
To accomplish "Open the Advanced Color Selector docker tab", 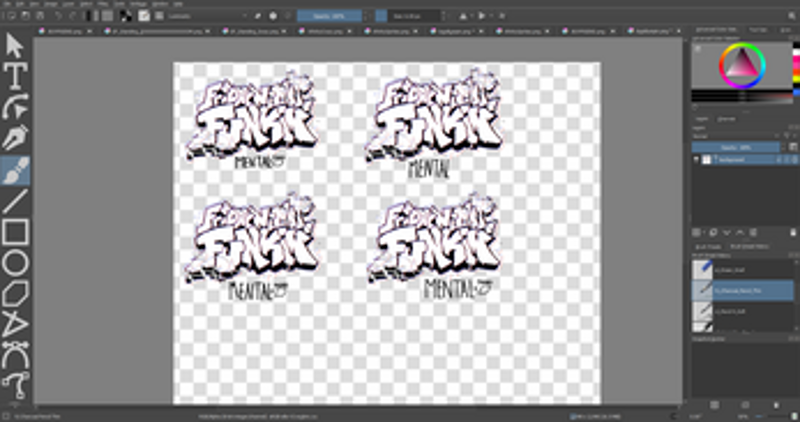I will click(x=717, y=30).
